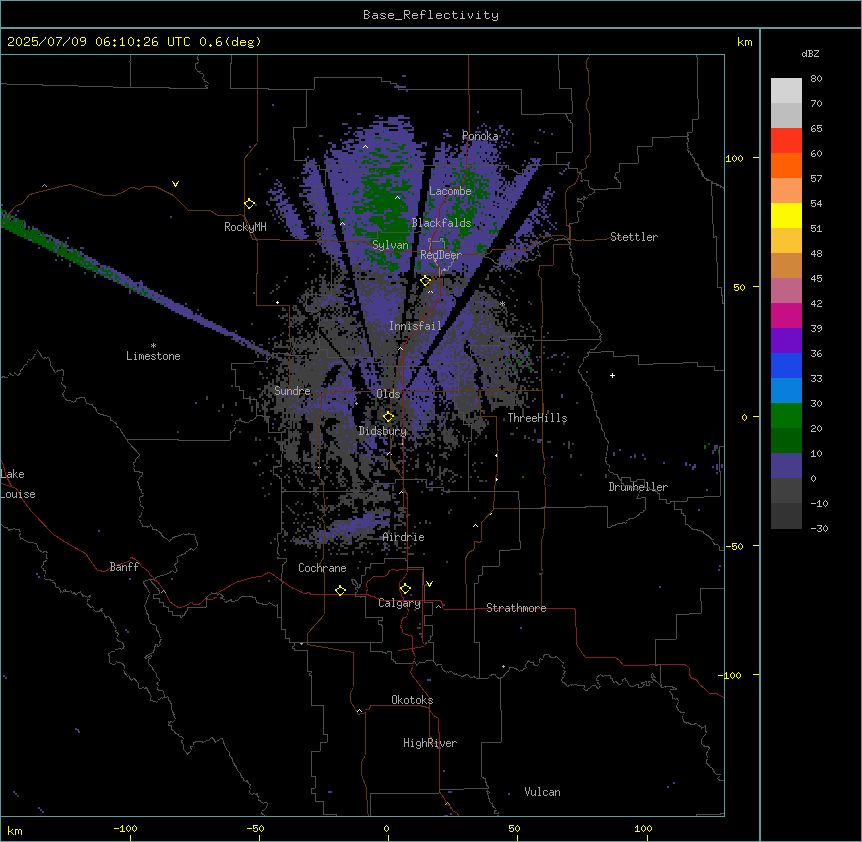Click the Banff label
This screenshot has width=862, height=842.
pyautogui.click(x=124, y=567)
